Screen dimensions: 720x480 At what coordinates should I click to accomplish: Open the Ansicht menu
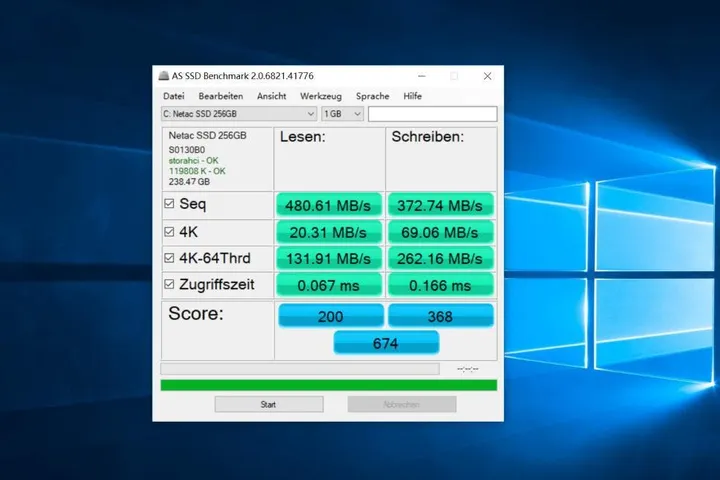[271, 96]
